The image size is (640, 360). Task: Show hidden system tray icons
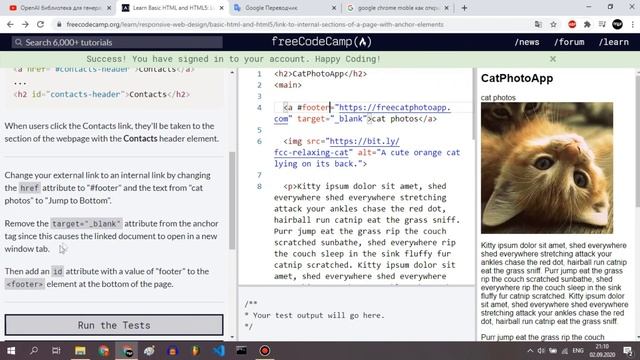point(530,351)
